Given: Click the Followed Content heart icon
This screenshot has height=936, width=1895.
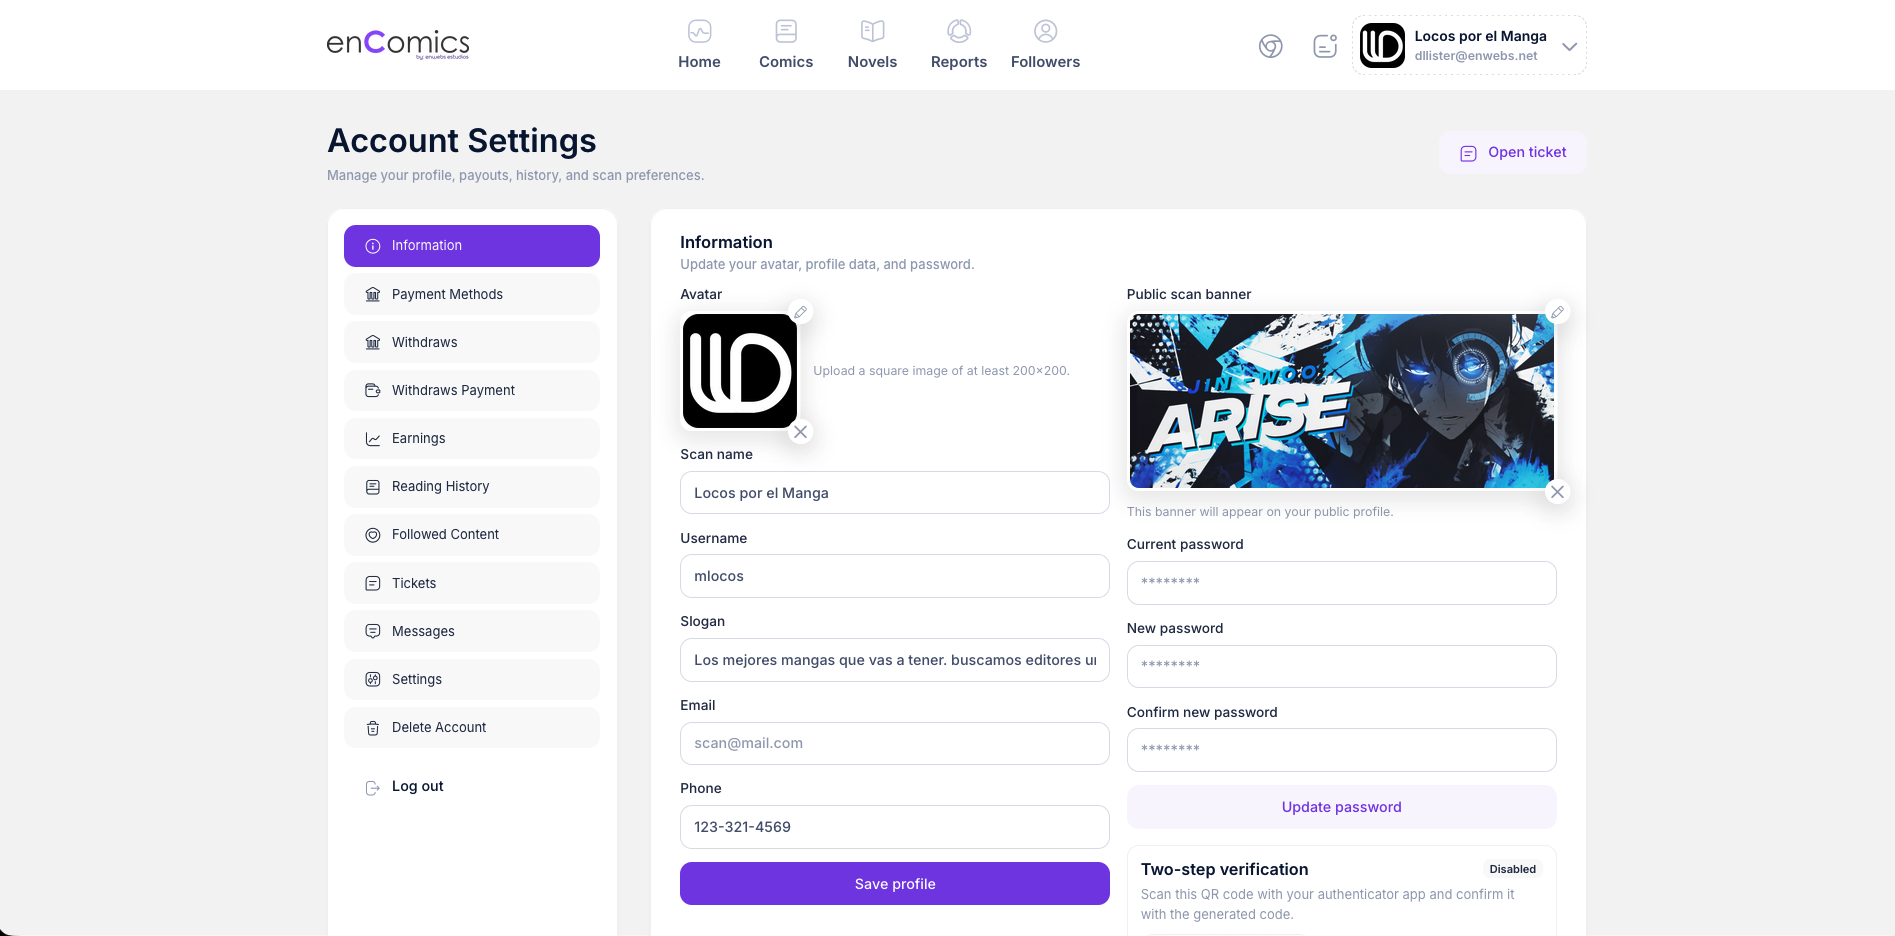Looking at the screenshot, I should [x=373, y=535].
